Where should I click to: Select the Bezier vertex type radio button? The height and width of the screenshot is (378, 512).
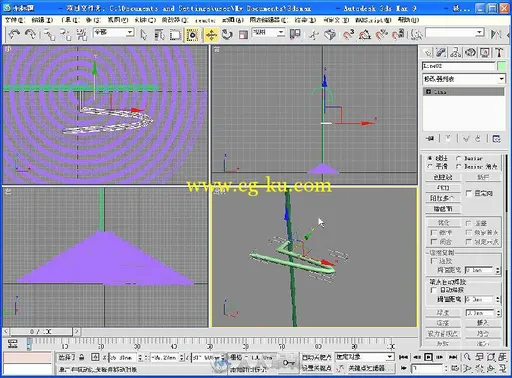pos(459,158)
